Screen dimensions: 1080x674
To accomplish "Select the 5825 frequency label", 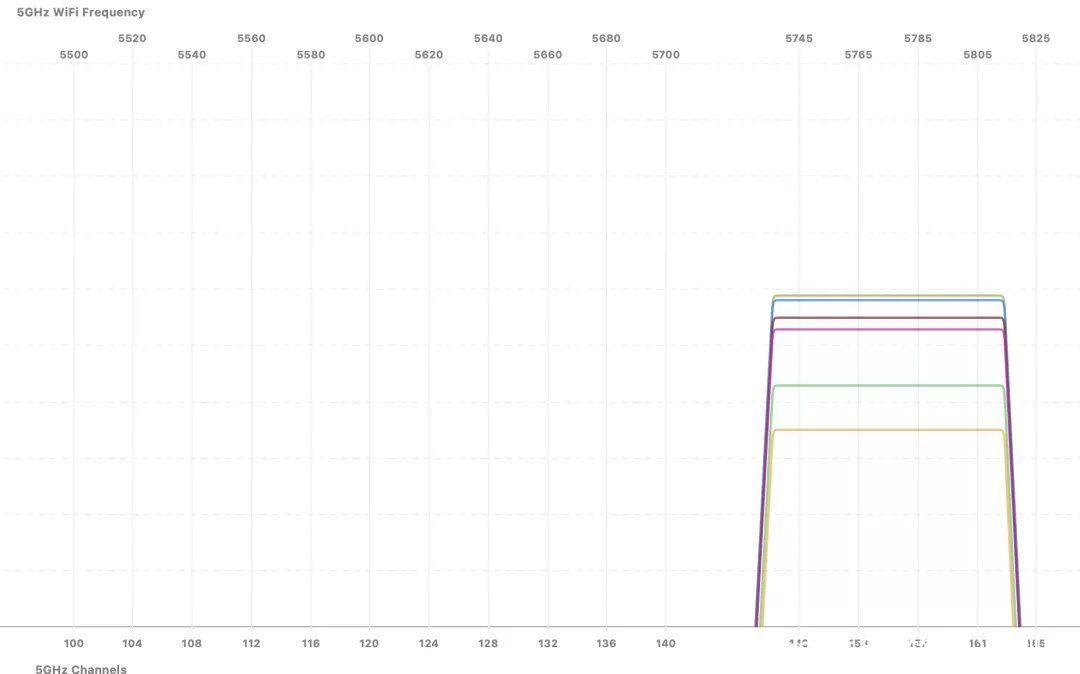I will [1036, 39].
